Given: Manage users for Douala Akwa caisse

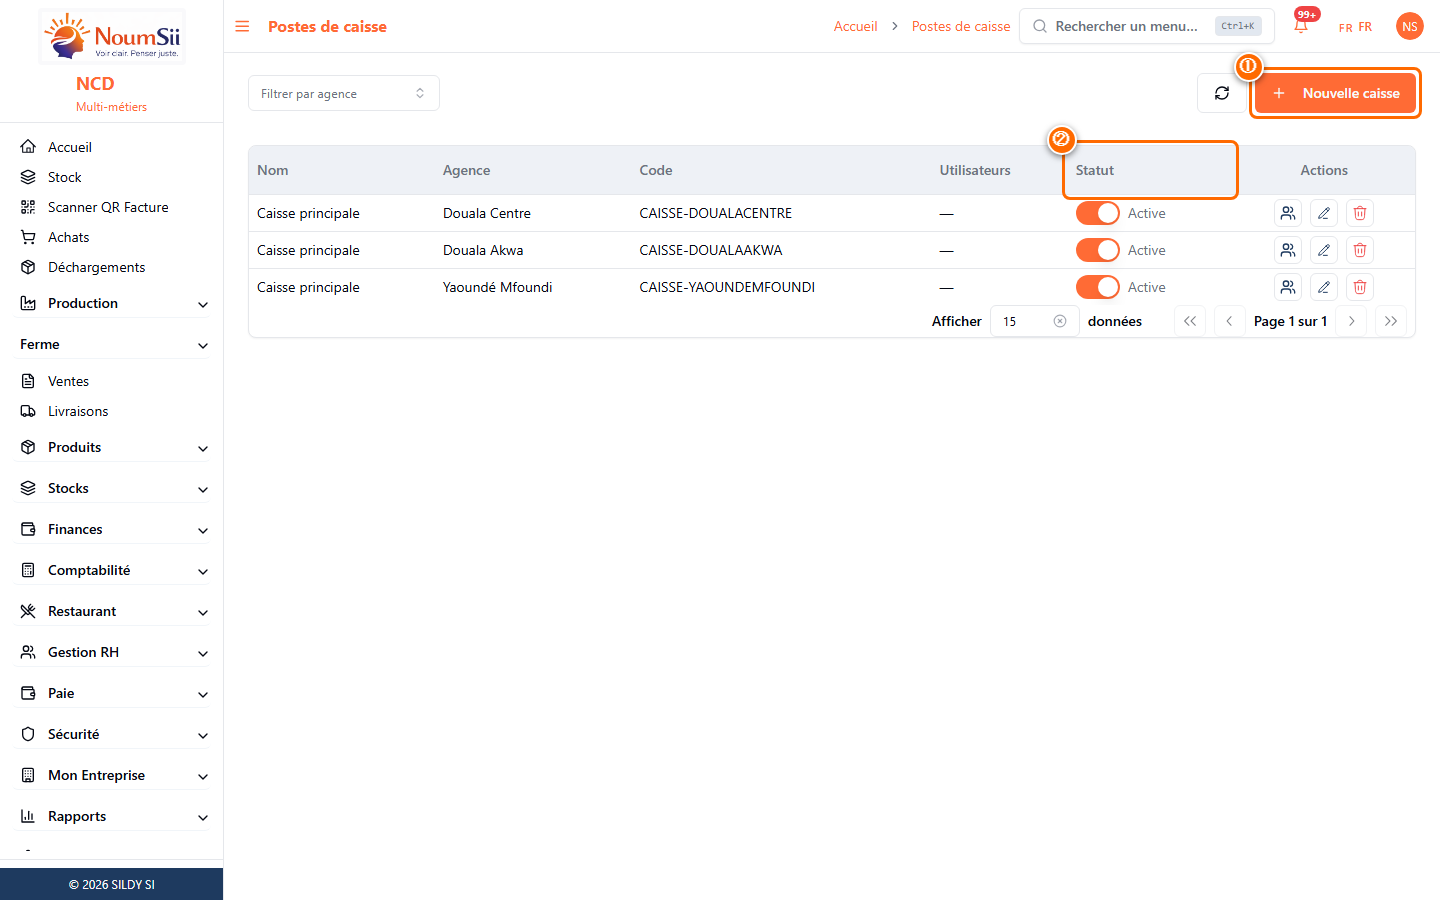Looking at the screenshot, I should coord(1288,250).
